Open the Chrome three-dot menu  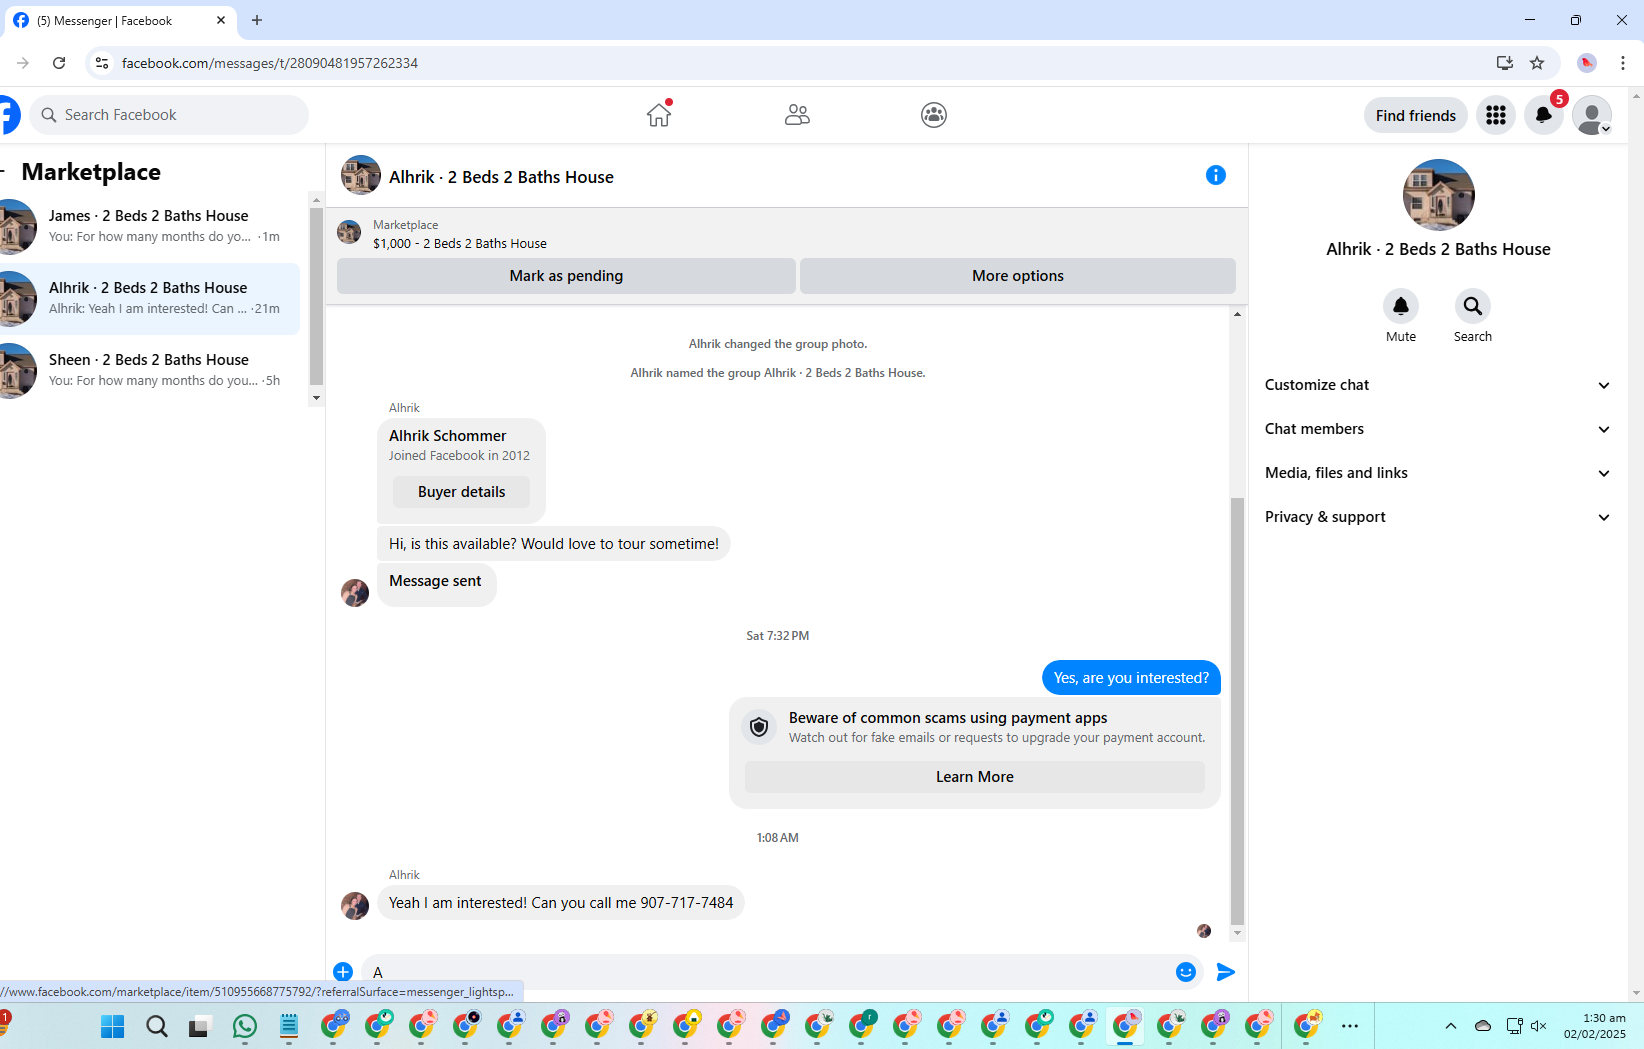[1623, 63]
